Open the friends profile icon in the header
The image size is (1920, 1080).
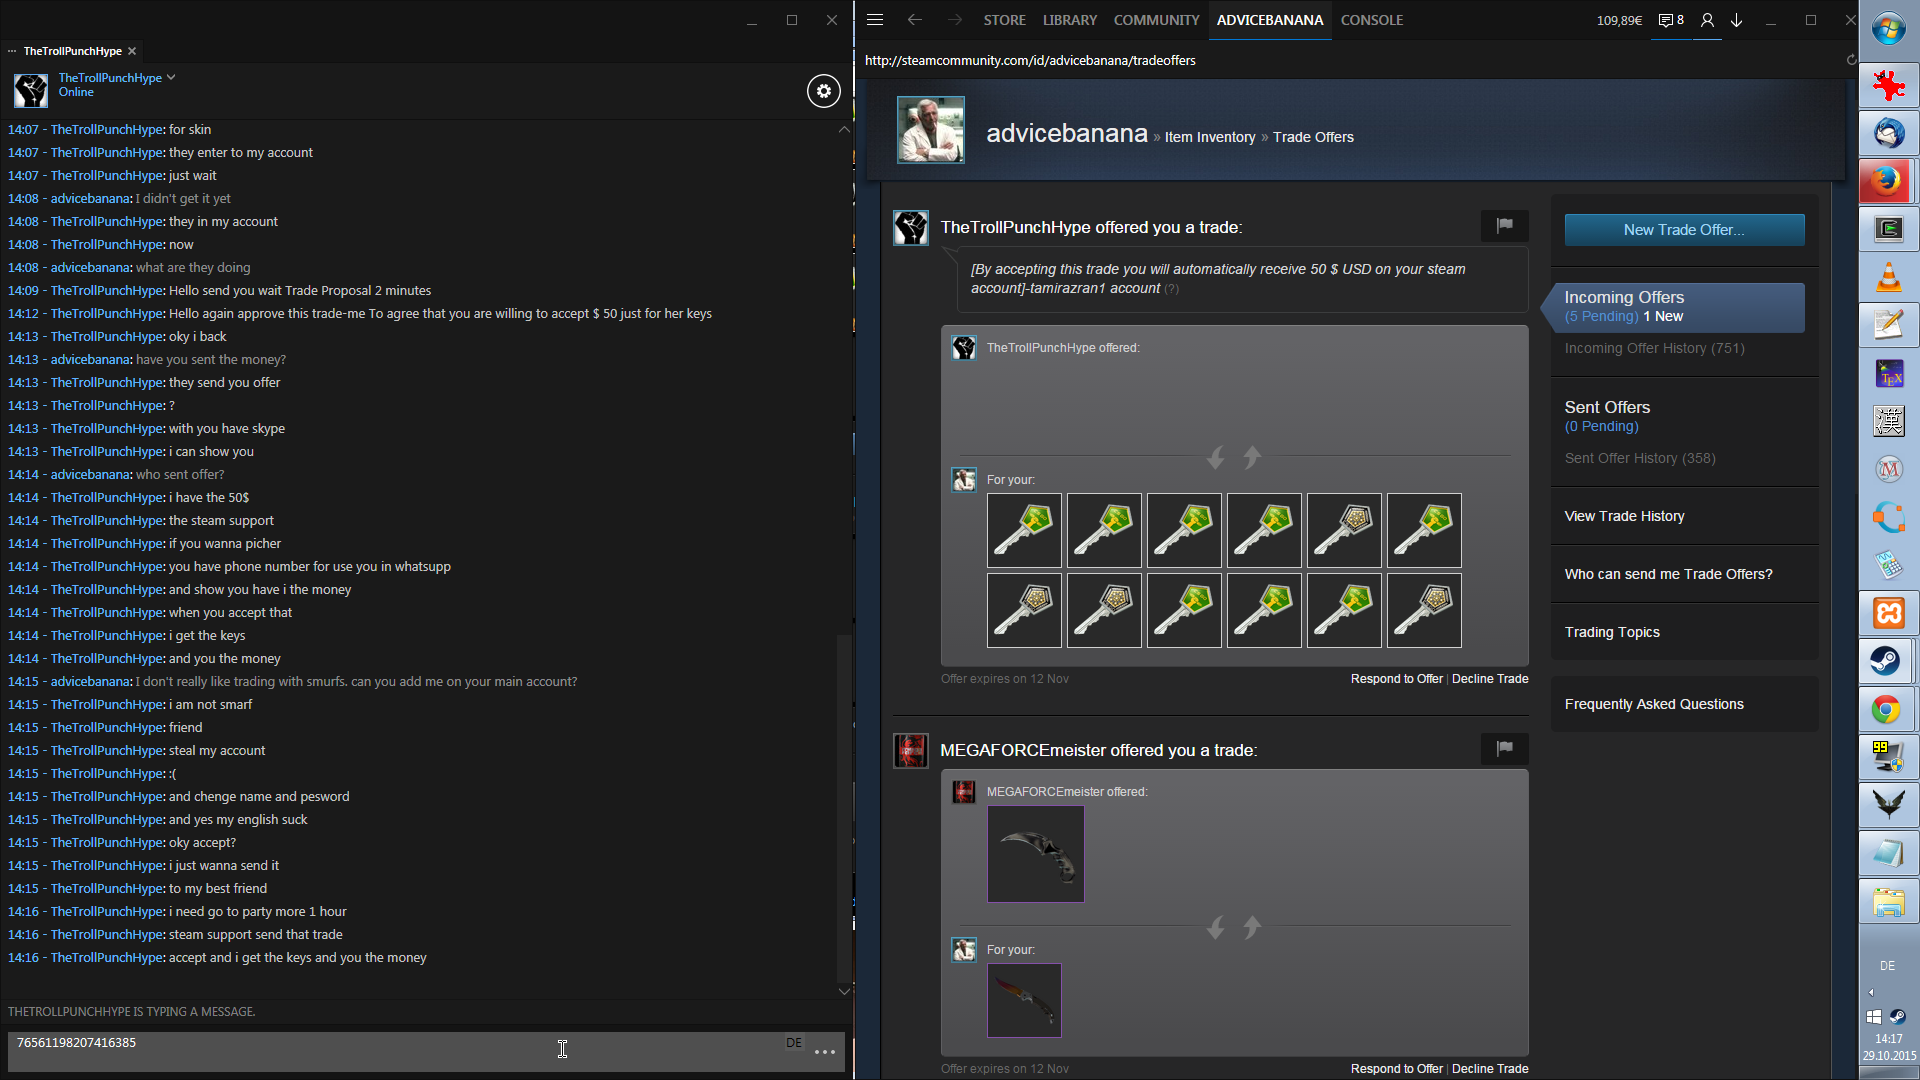[x=1707, y=20]
